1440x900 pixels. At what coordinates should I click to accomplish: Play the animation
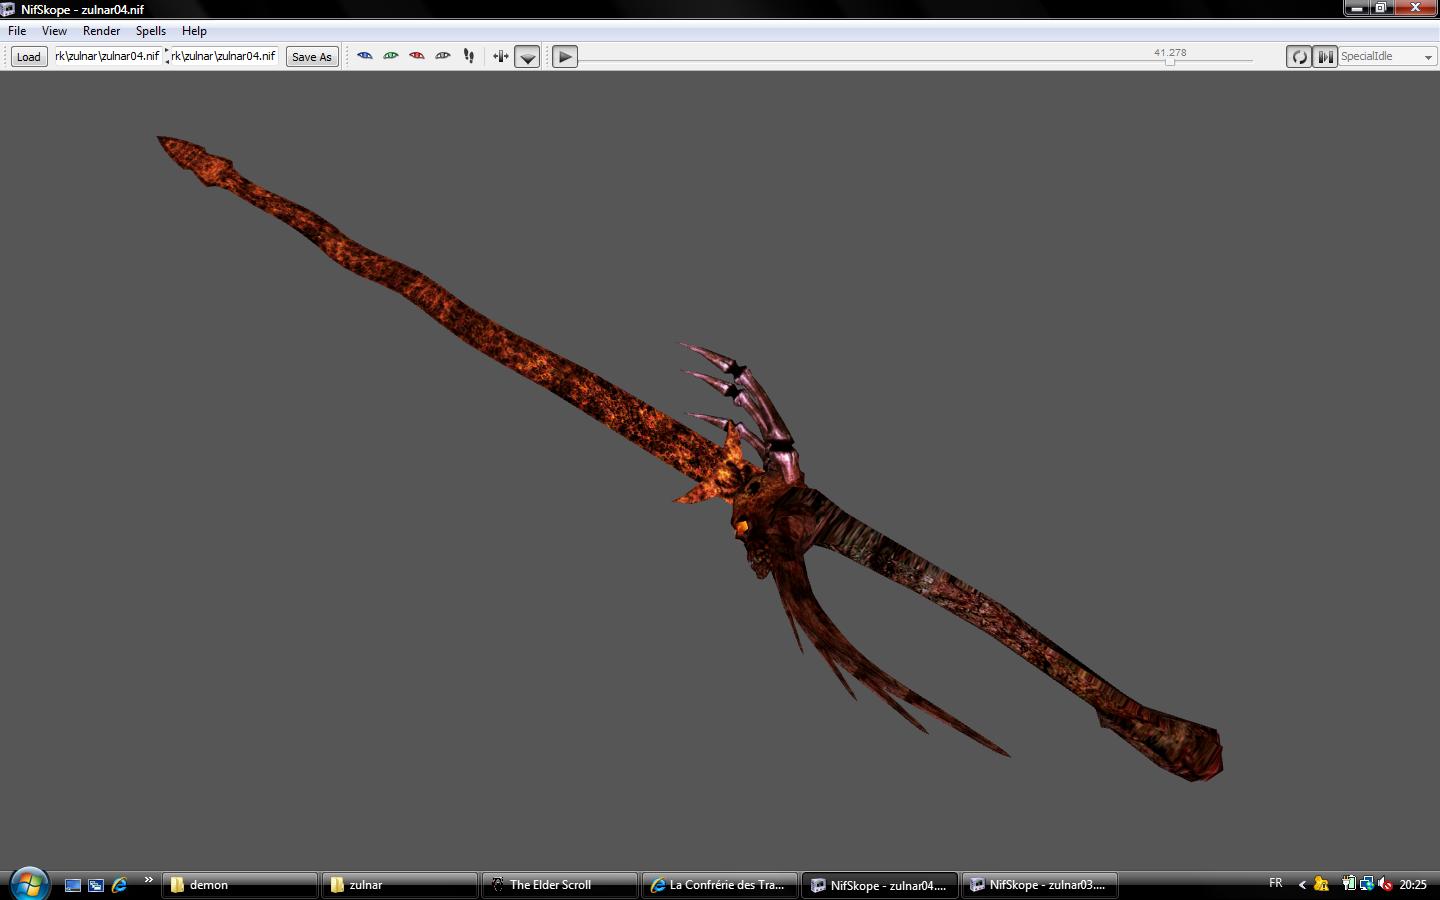pyautogui.click(x=565, y=57)
